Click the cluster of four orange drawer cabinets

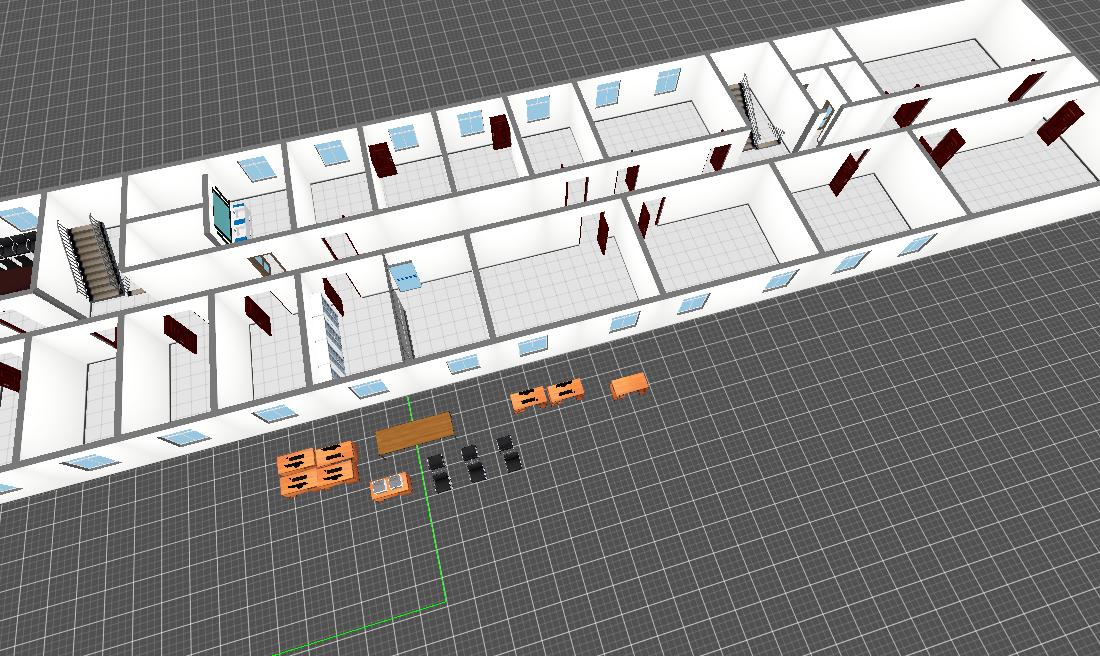click(319, 469)
